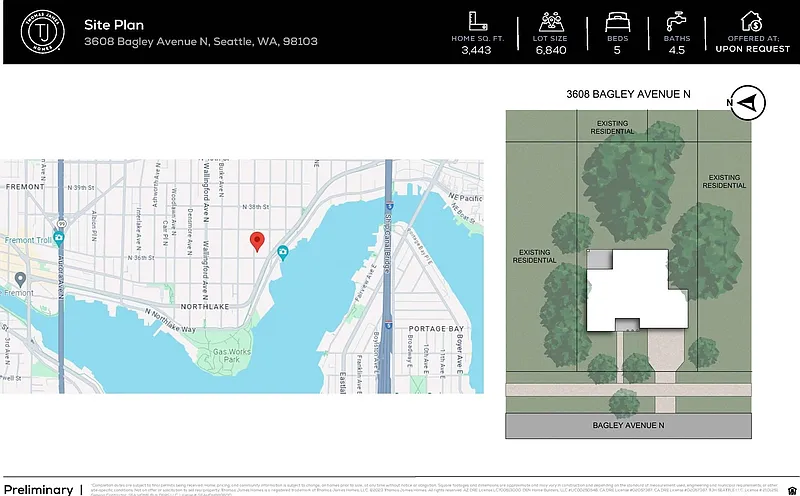800x496 pixels.
Task: Click the baths faucet icon
Action: (677, 21)
